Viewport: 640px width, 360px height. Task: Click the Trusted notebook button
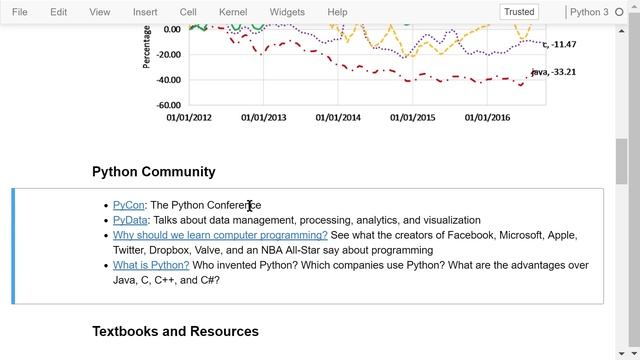tap(519, 12)
